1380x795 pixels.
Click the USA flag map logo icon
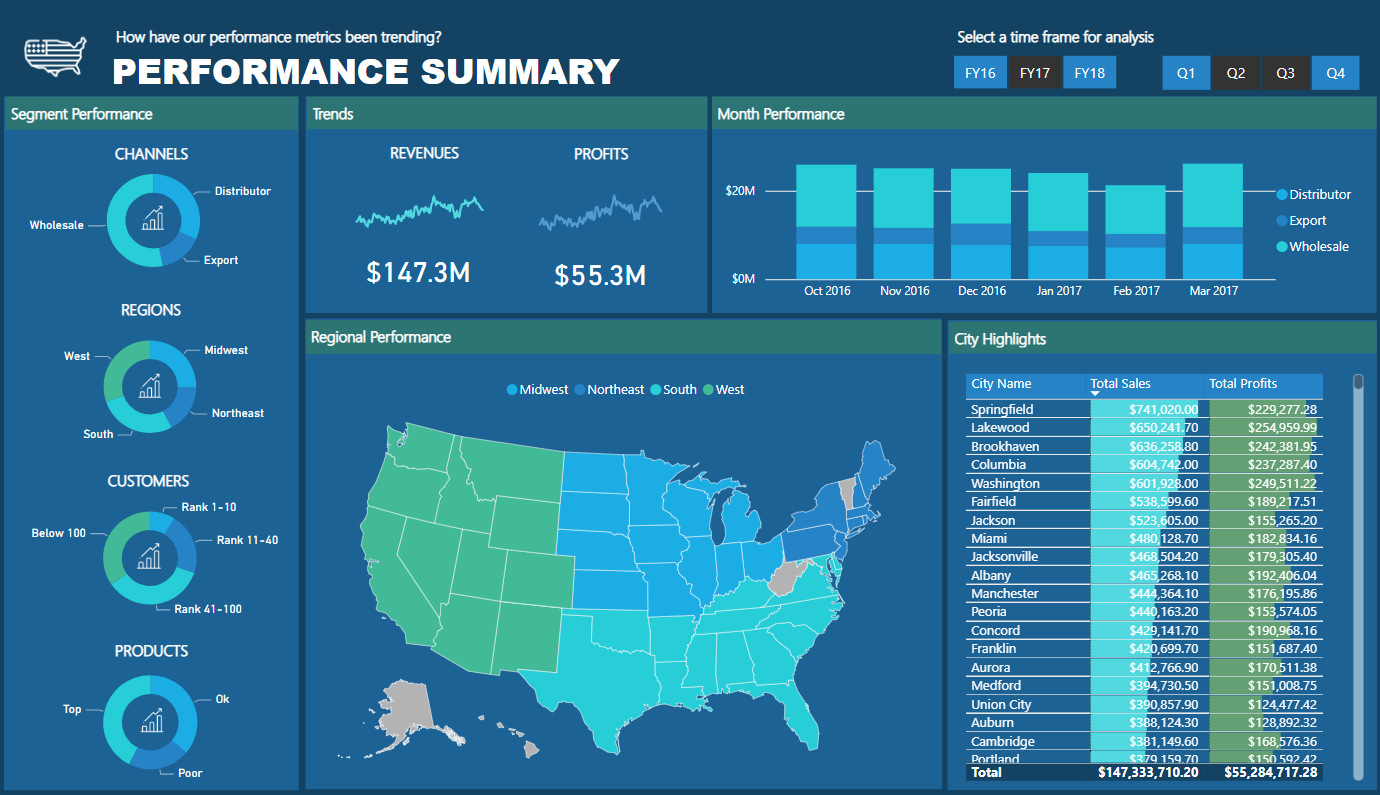(x=55, y=57)
